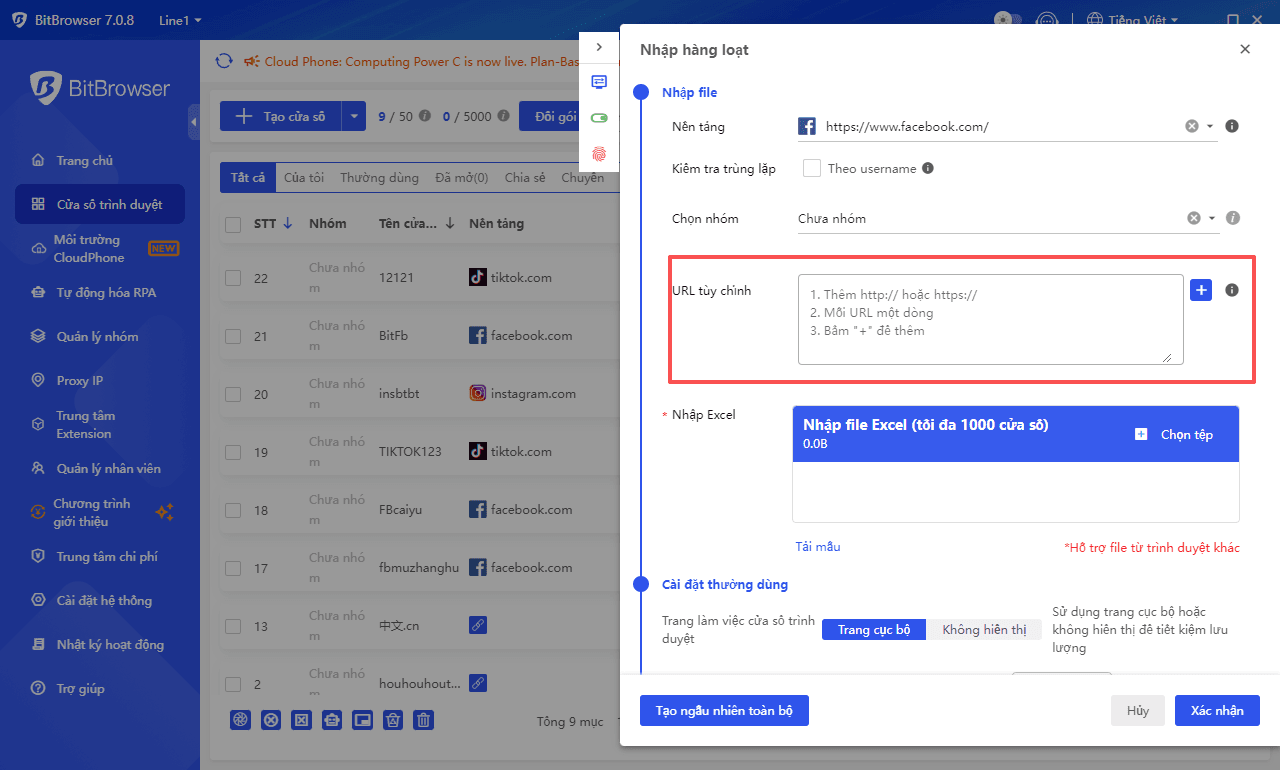
Task: Check the checkbox on row 22
Action: click(233, 277)
